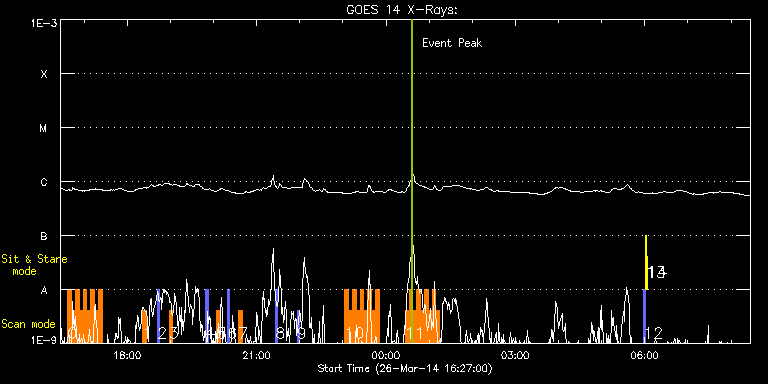Select the C flare class axis label
Screen dimensions: 768x384
(44, 182)
